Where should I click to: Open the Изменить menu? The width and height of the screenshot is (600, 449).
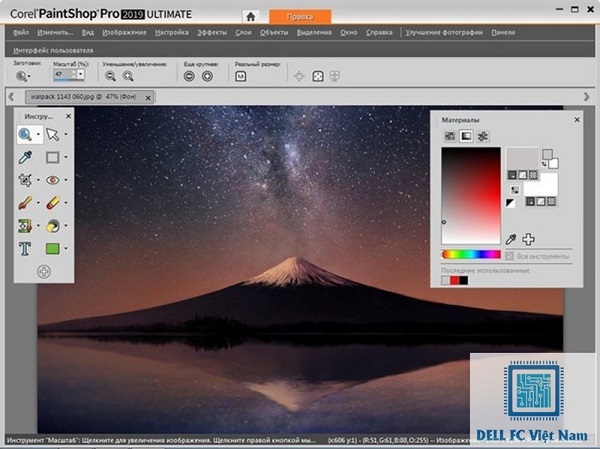click(55, 33)
